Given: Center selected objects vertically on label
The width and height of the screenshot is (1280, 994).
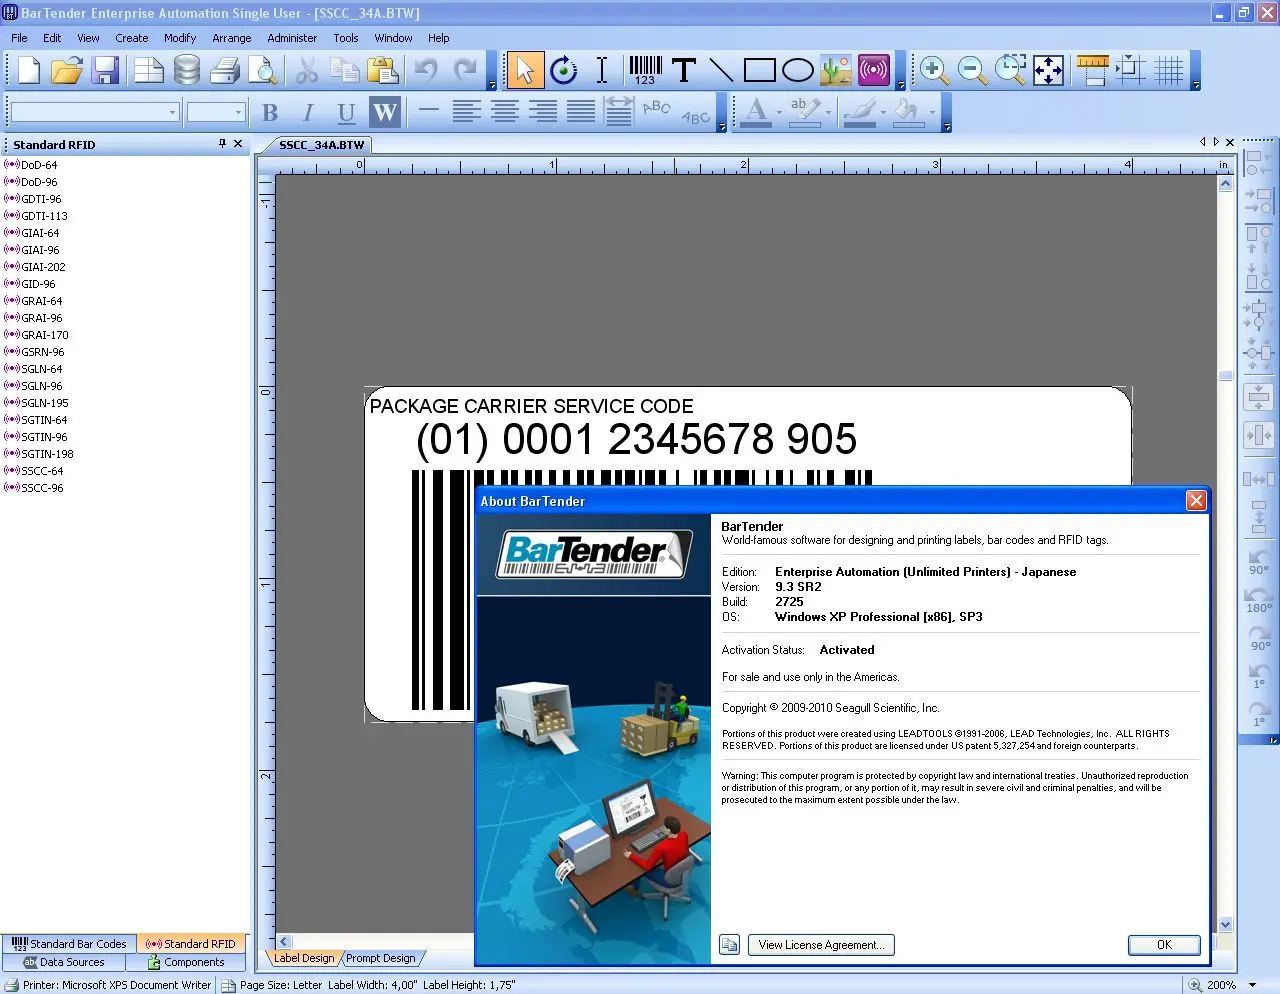Looking at the screenshot, I should click(x=1258, y=397).
